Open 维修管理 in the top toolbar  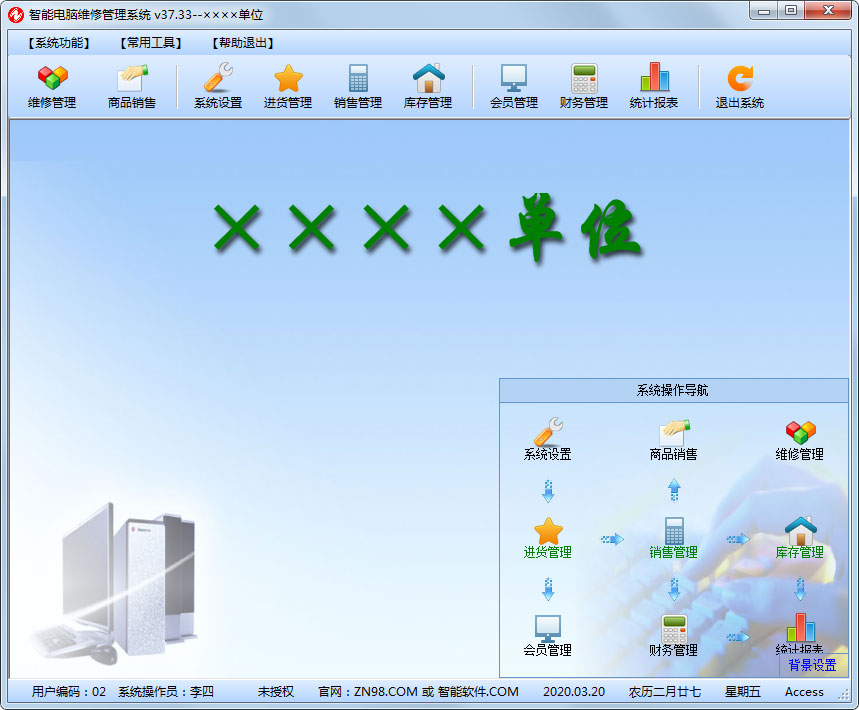coord(52,87)
